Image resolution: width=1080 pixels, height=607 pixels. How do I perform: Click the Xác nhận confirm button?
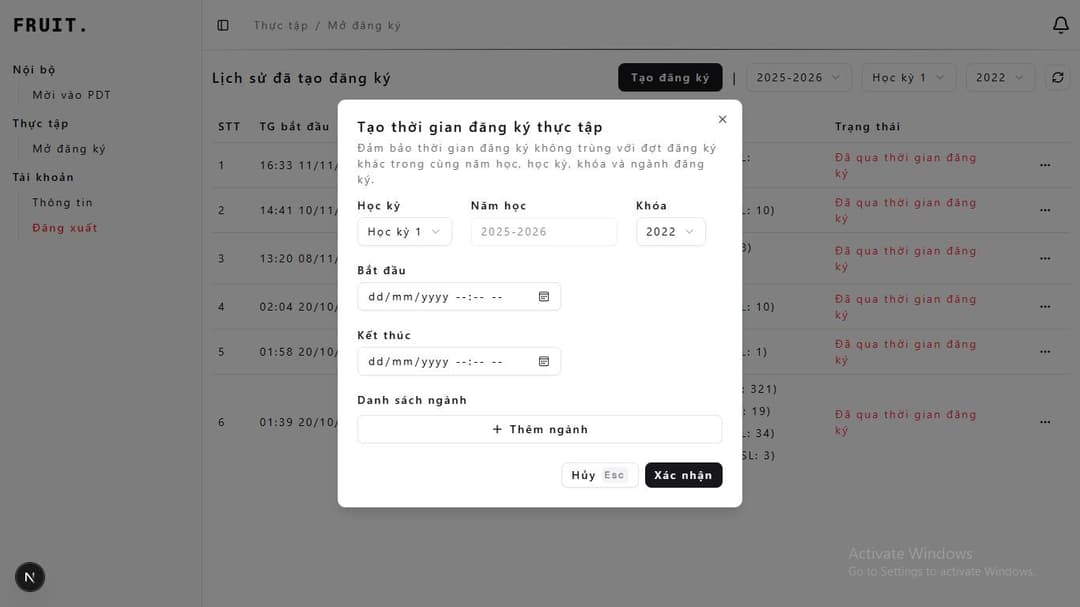(683, 475)
